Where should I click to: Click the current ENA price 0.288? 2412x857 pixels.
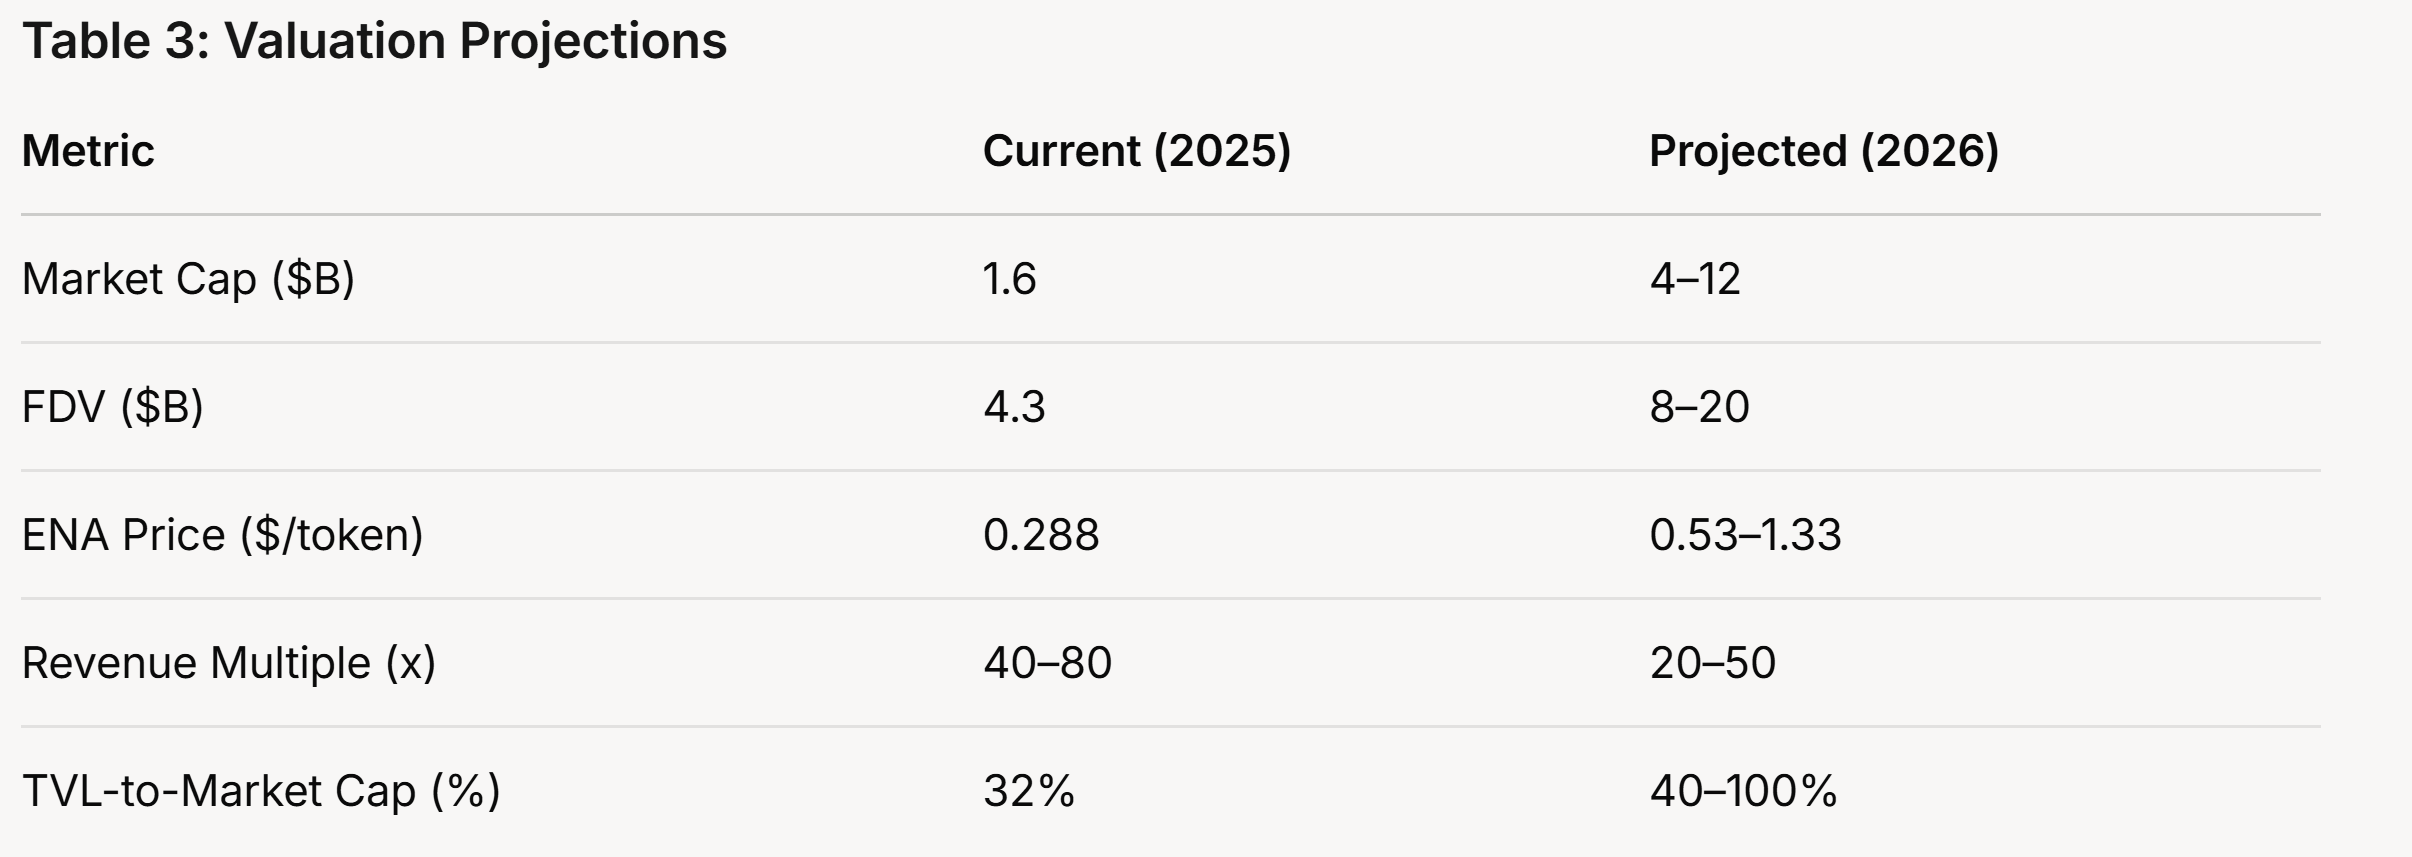pyautogui.click(x=1041, y=535)
